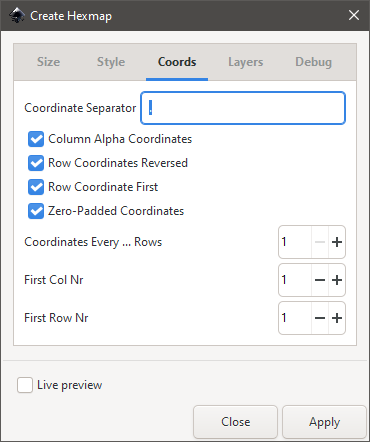Toggle Row Coordinates Reversed checkbox

pyautogui.click(x=36, y=163)
